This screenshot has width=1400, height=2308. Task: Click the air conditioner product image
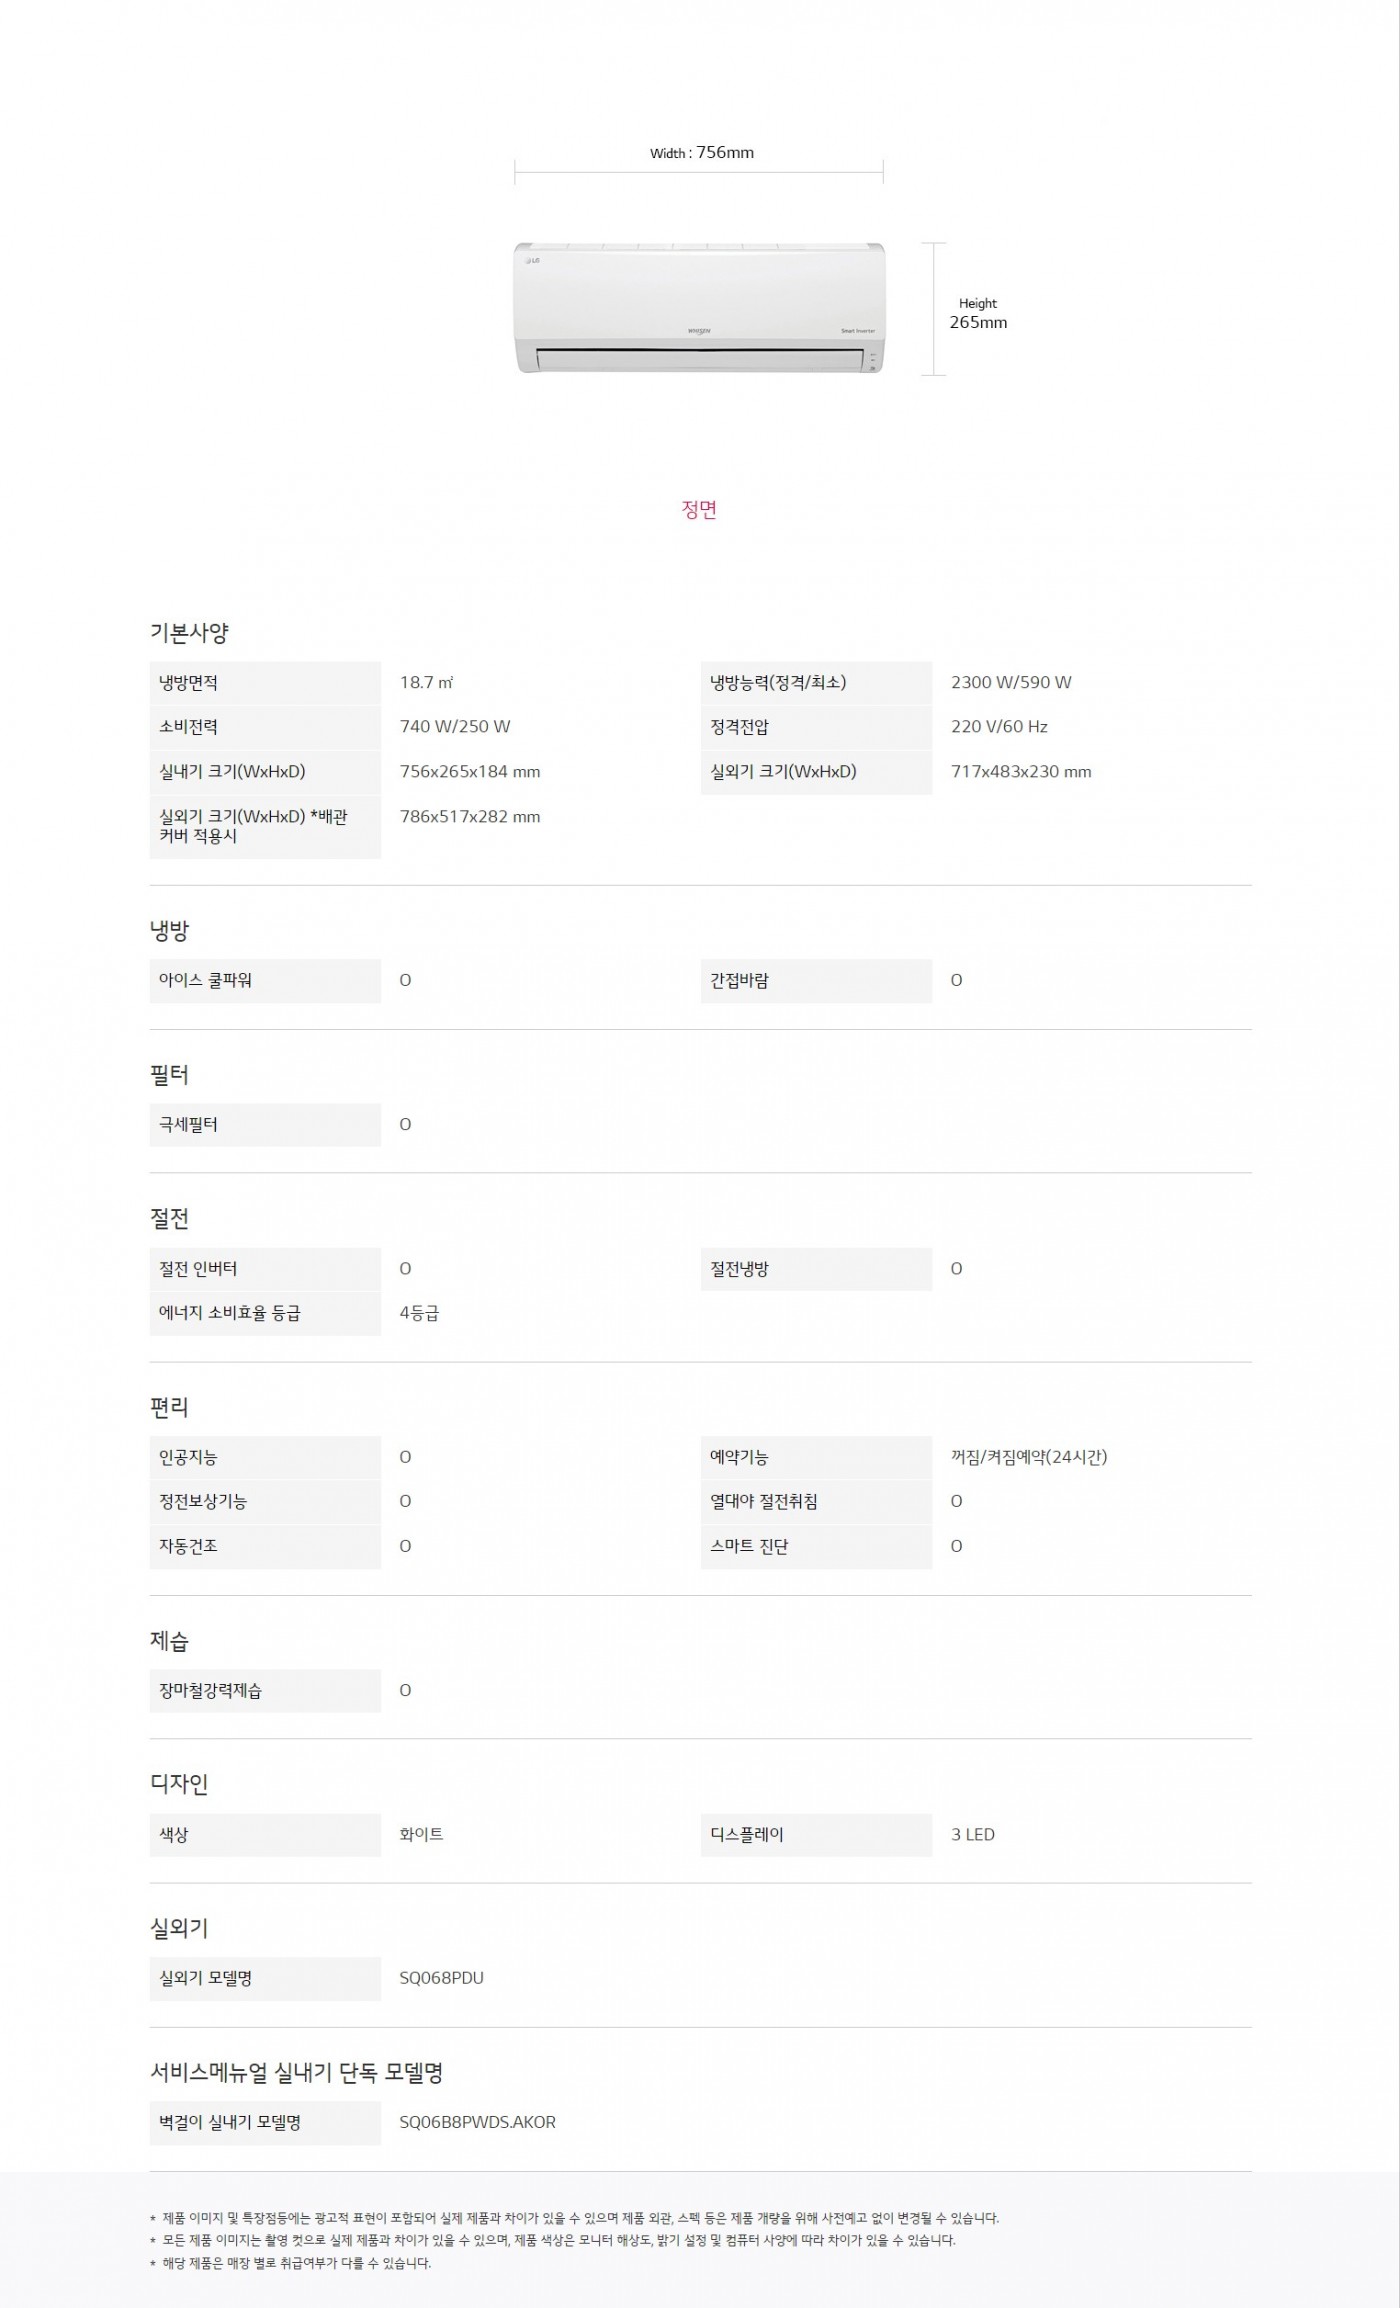coord(699,308)
